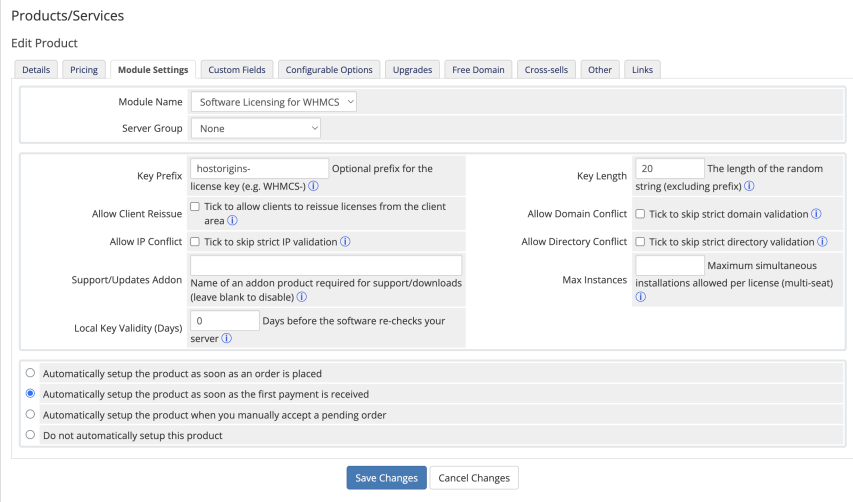
Task: Open info icon for Local Key Validity
Action: [x=226, y=338]
